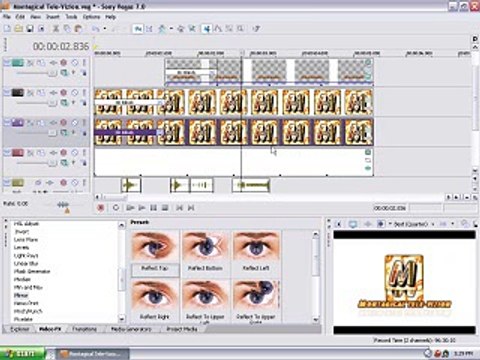This screenshot has height=360, width=480.
Task: Stop playback in the transport bar
Action: 165,208
